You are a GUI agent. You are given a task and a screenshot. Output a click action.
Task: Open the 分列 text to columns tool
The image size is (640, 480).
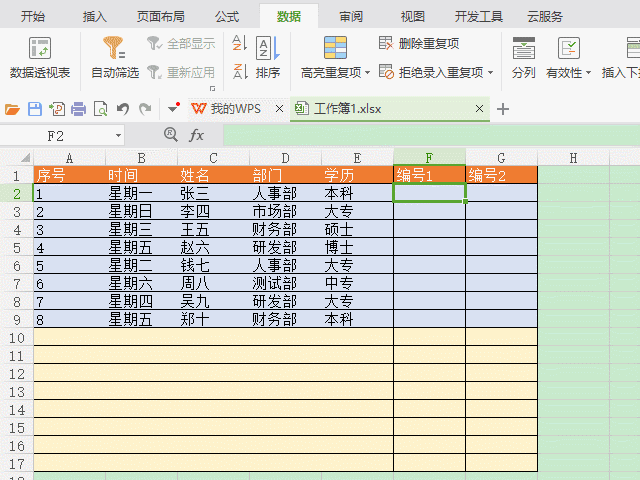pos(523,58)
